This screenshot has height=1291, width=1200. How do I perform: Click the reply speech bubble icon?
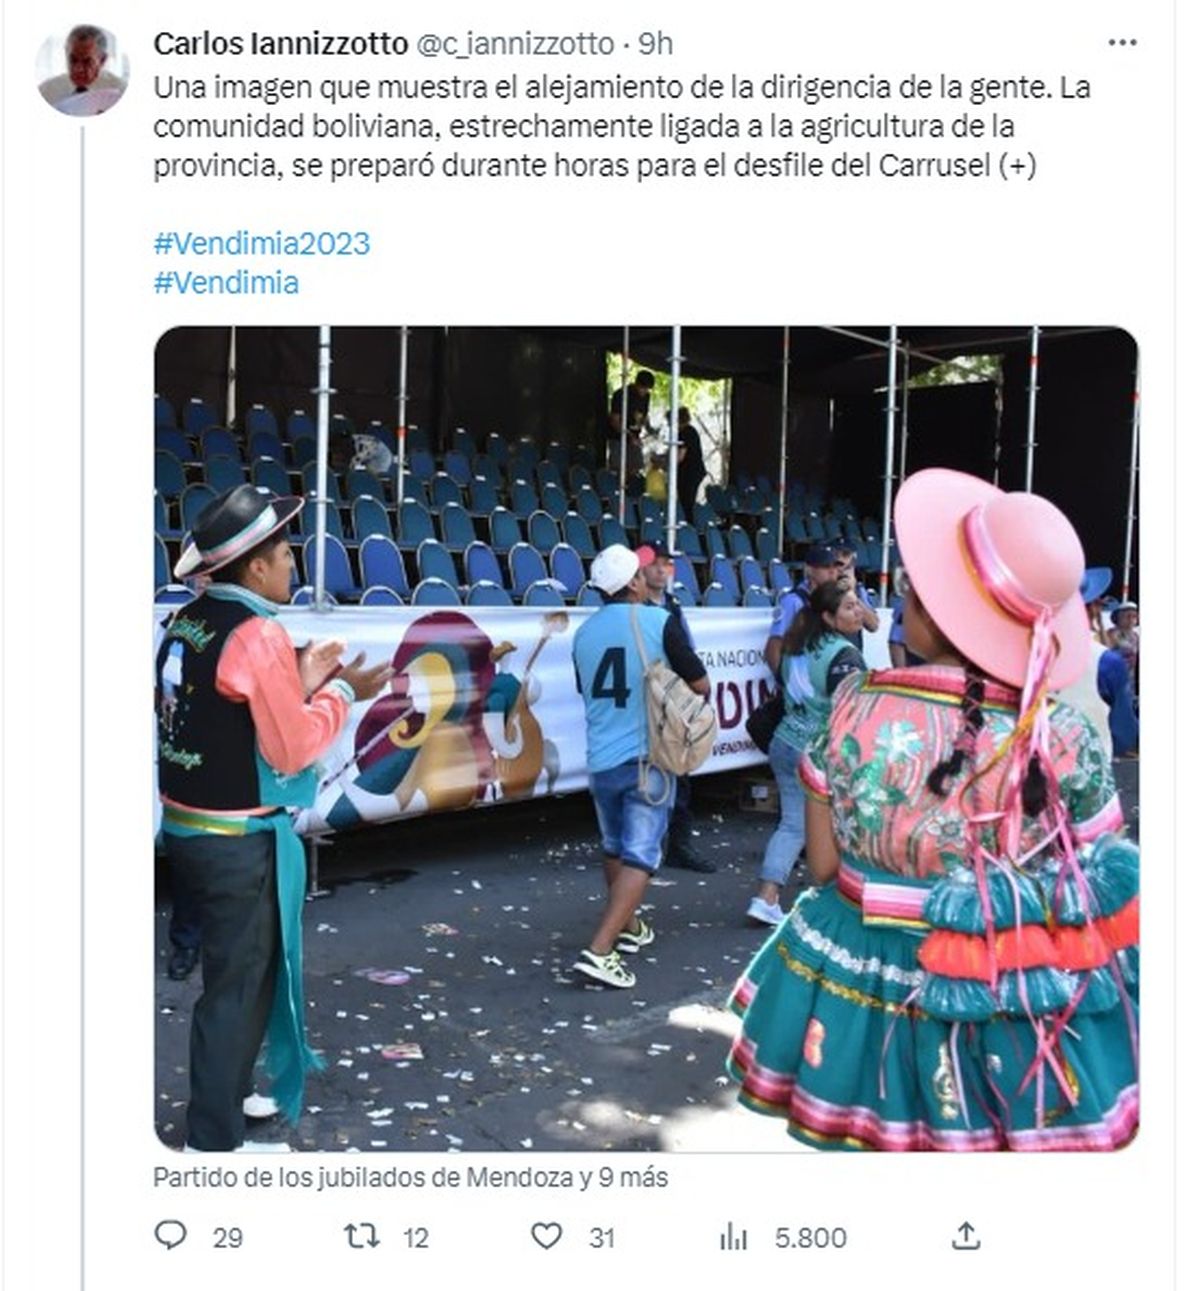point(171,1236)
